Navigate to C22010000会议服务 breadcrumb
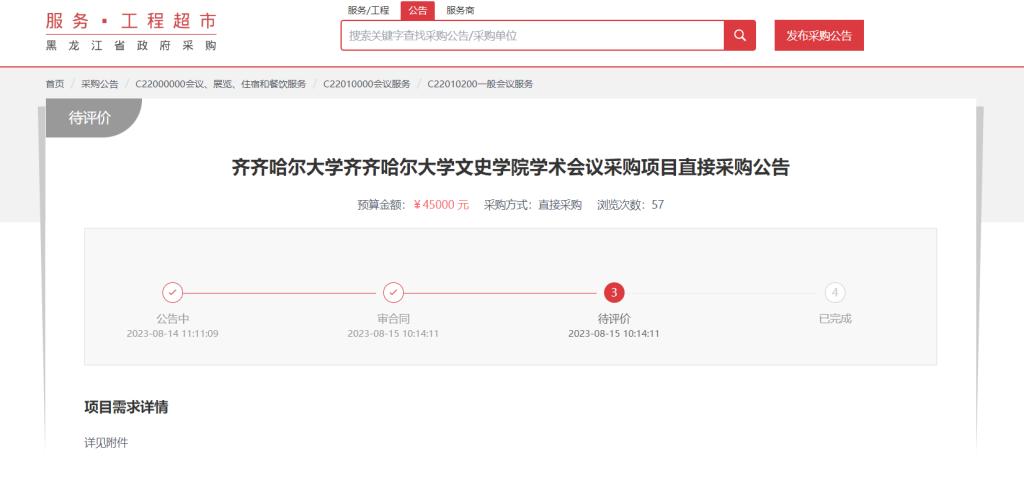Image resolution: width=1024 pixels, height=496 pixels. tap(366, 84)
